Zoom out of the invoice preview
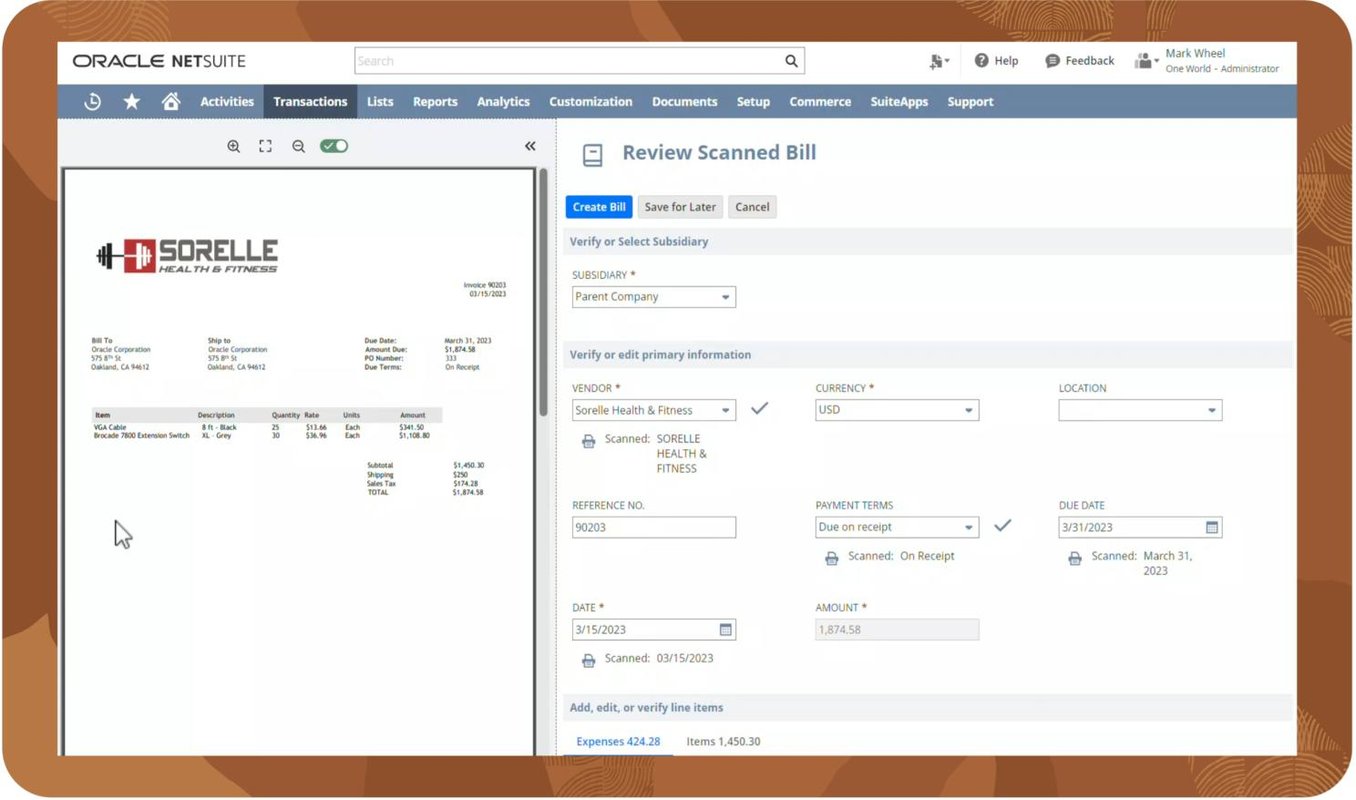This screenshot has width=1356, height=800. click(x=298, y=145)
